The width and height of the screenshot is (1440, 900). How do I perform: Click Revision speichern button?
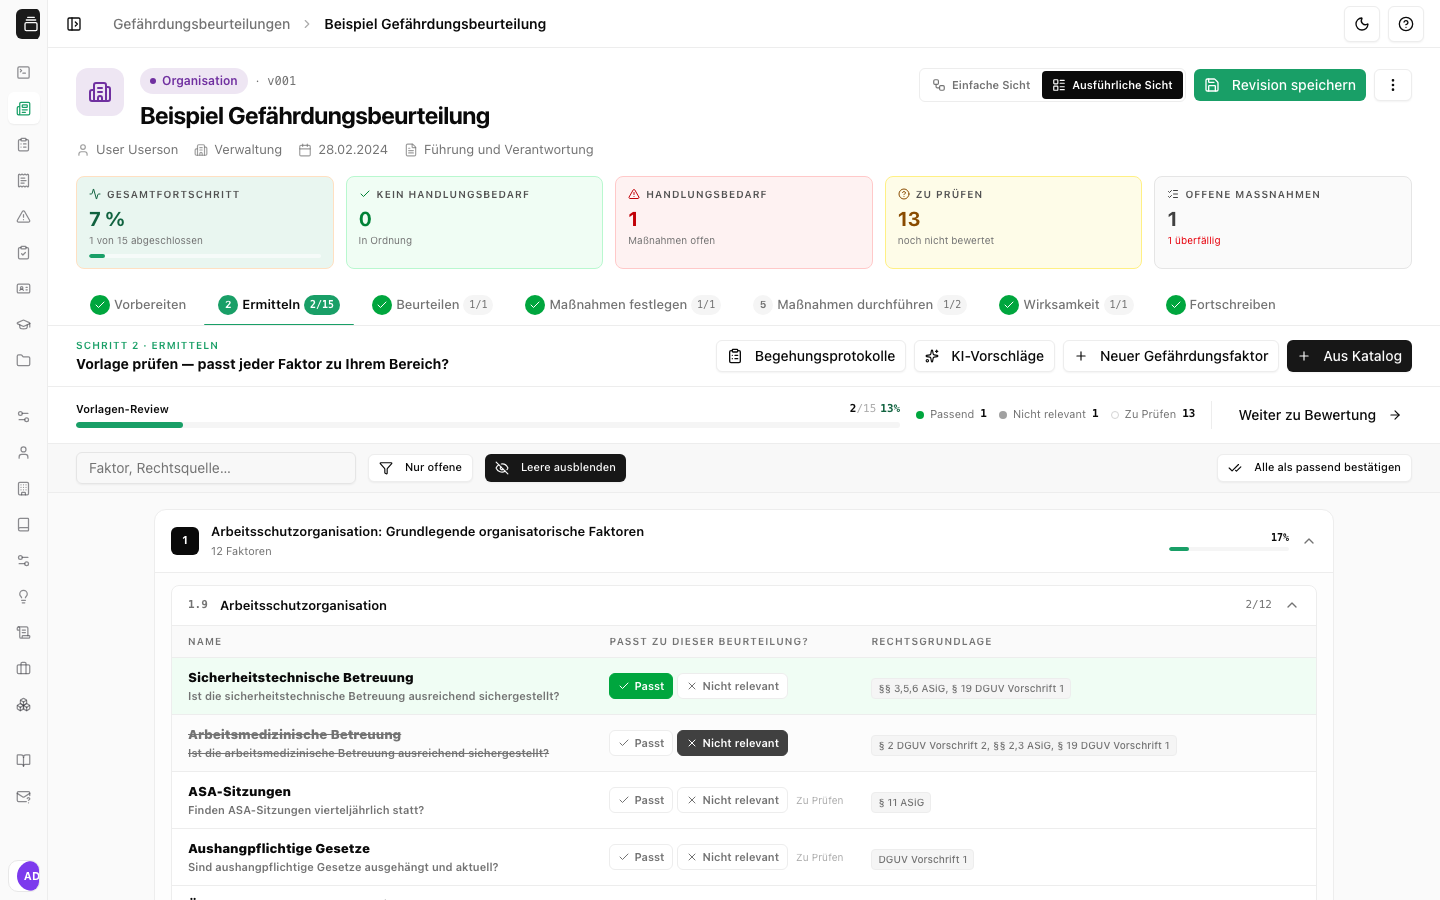(x=1280, y=85)
